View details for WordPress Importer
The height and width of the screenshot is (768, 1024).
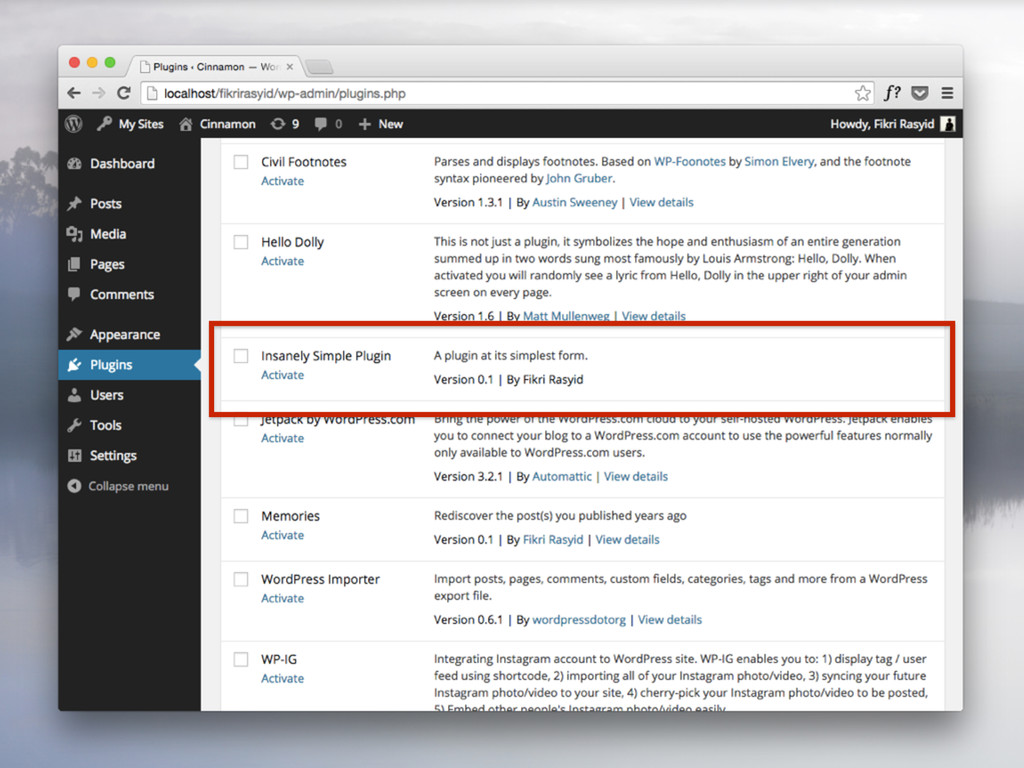click(x=669, y=620)
